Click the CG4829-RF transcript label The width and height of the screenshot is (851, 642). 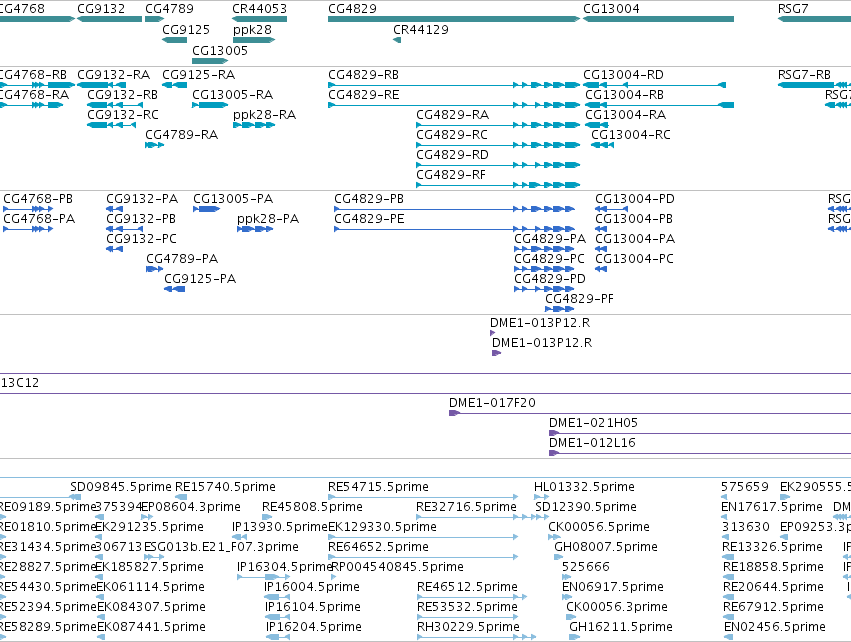[451, 175]
